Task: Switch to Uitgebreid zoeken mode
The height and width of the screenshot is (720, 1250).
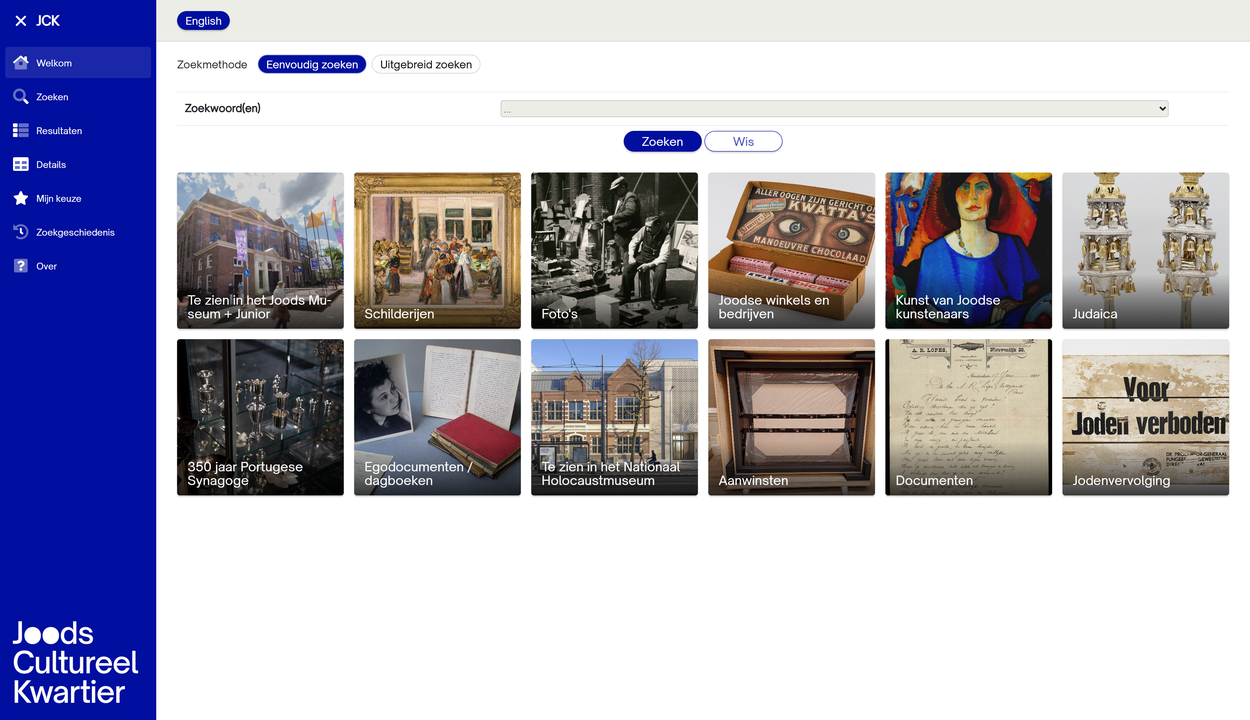Action: point(426,65)
